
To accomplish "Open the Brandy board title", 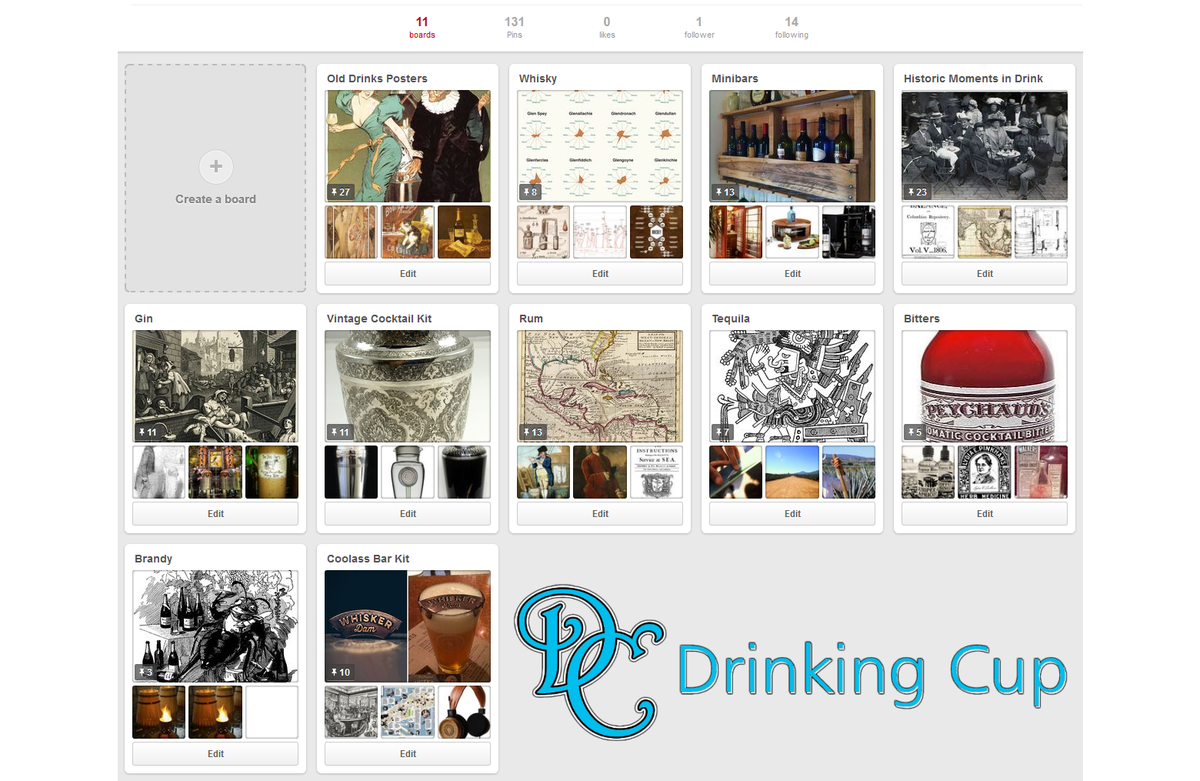I will [x=154, y=559].
